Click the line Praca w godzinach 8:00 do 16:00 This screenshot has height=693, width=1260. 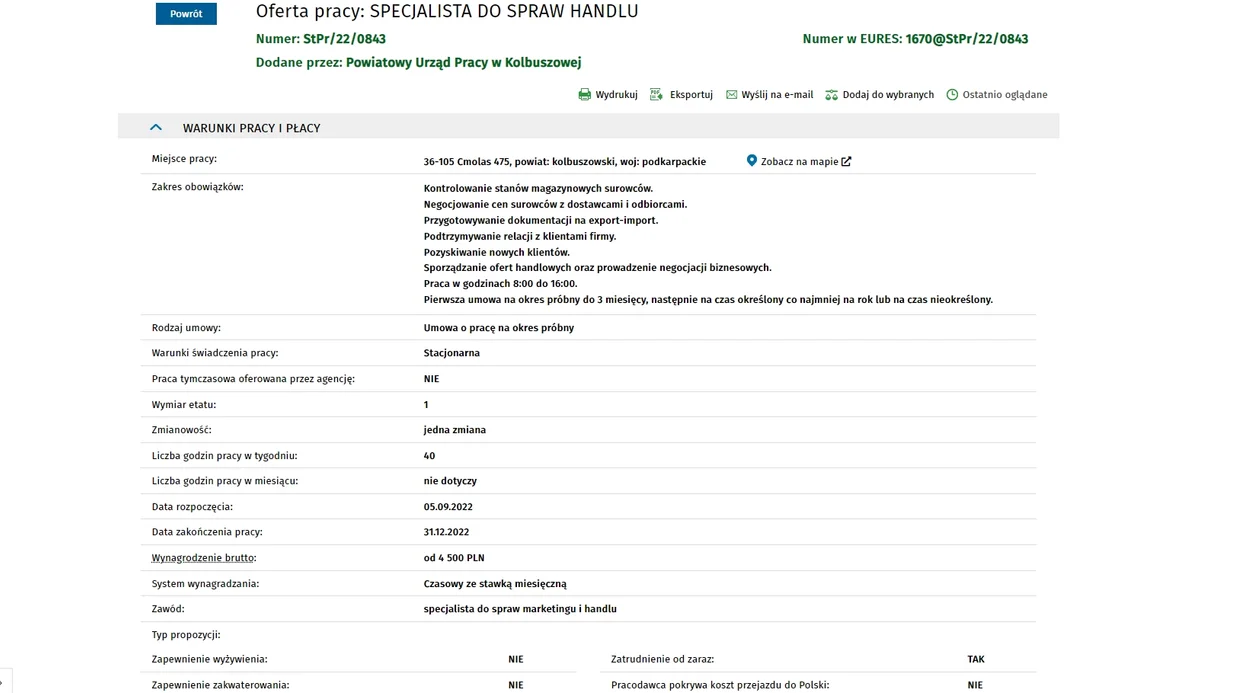tap(500, 284)
